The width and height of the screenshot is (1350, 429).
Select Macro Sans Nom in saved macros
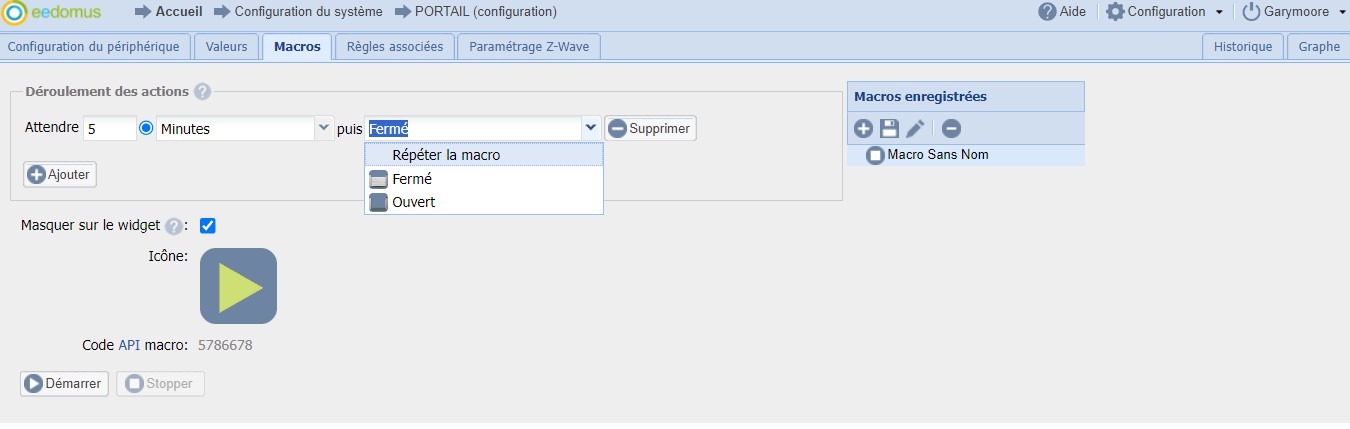coord(937,155)
